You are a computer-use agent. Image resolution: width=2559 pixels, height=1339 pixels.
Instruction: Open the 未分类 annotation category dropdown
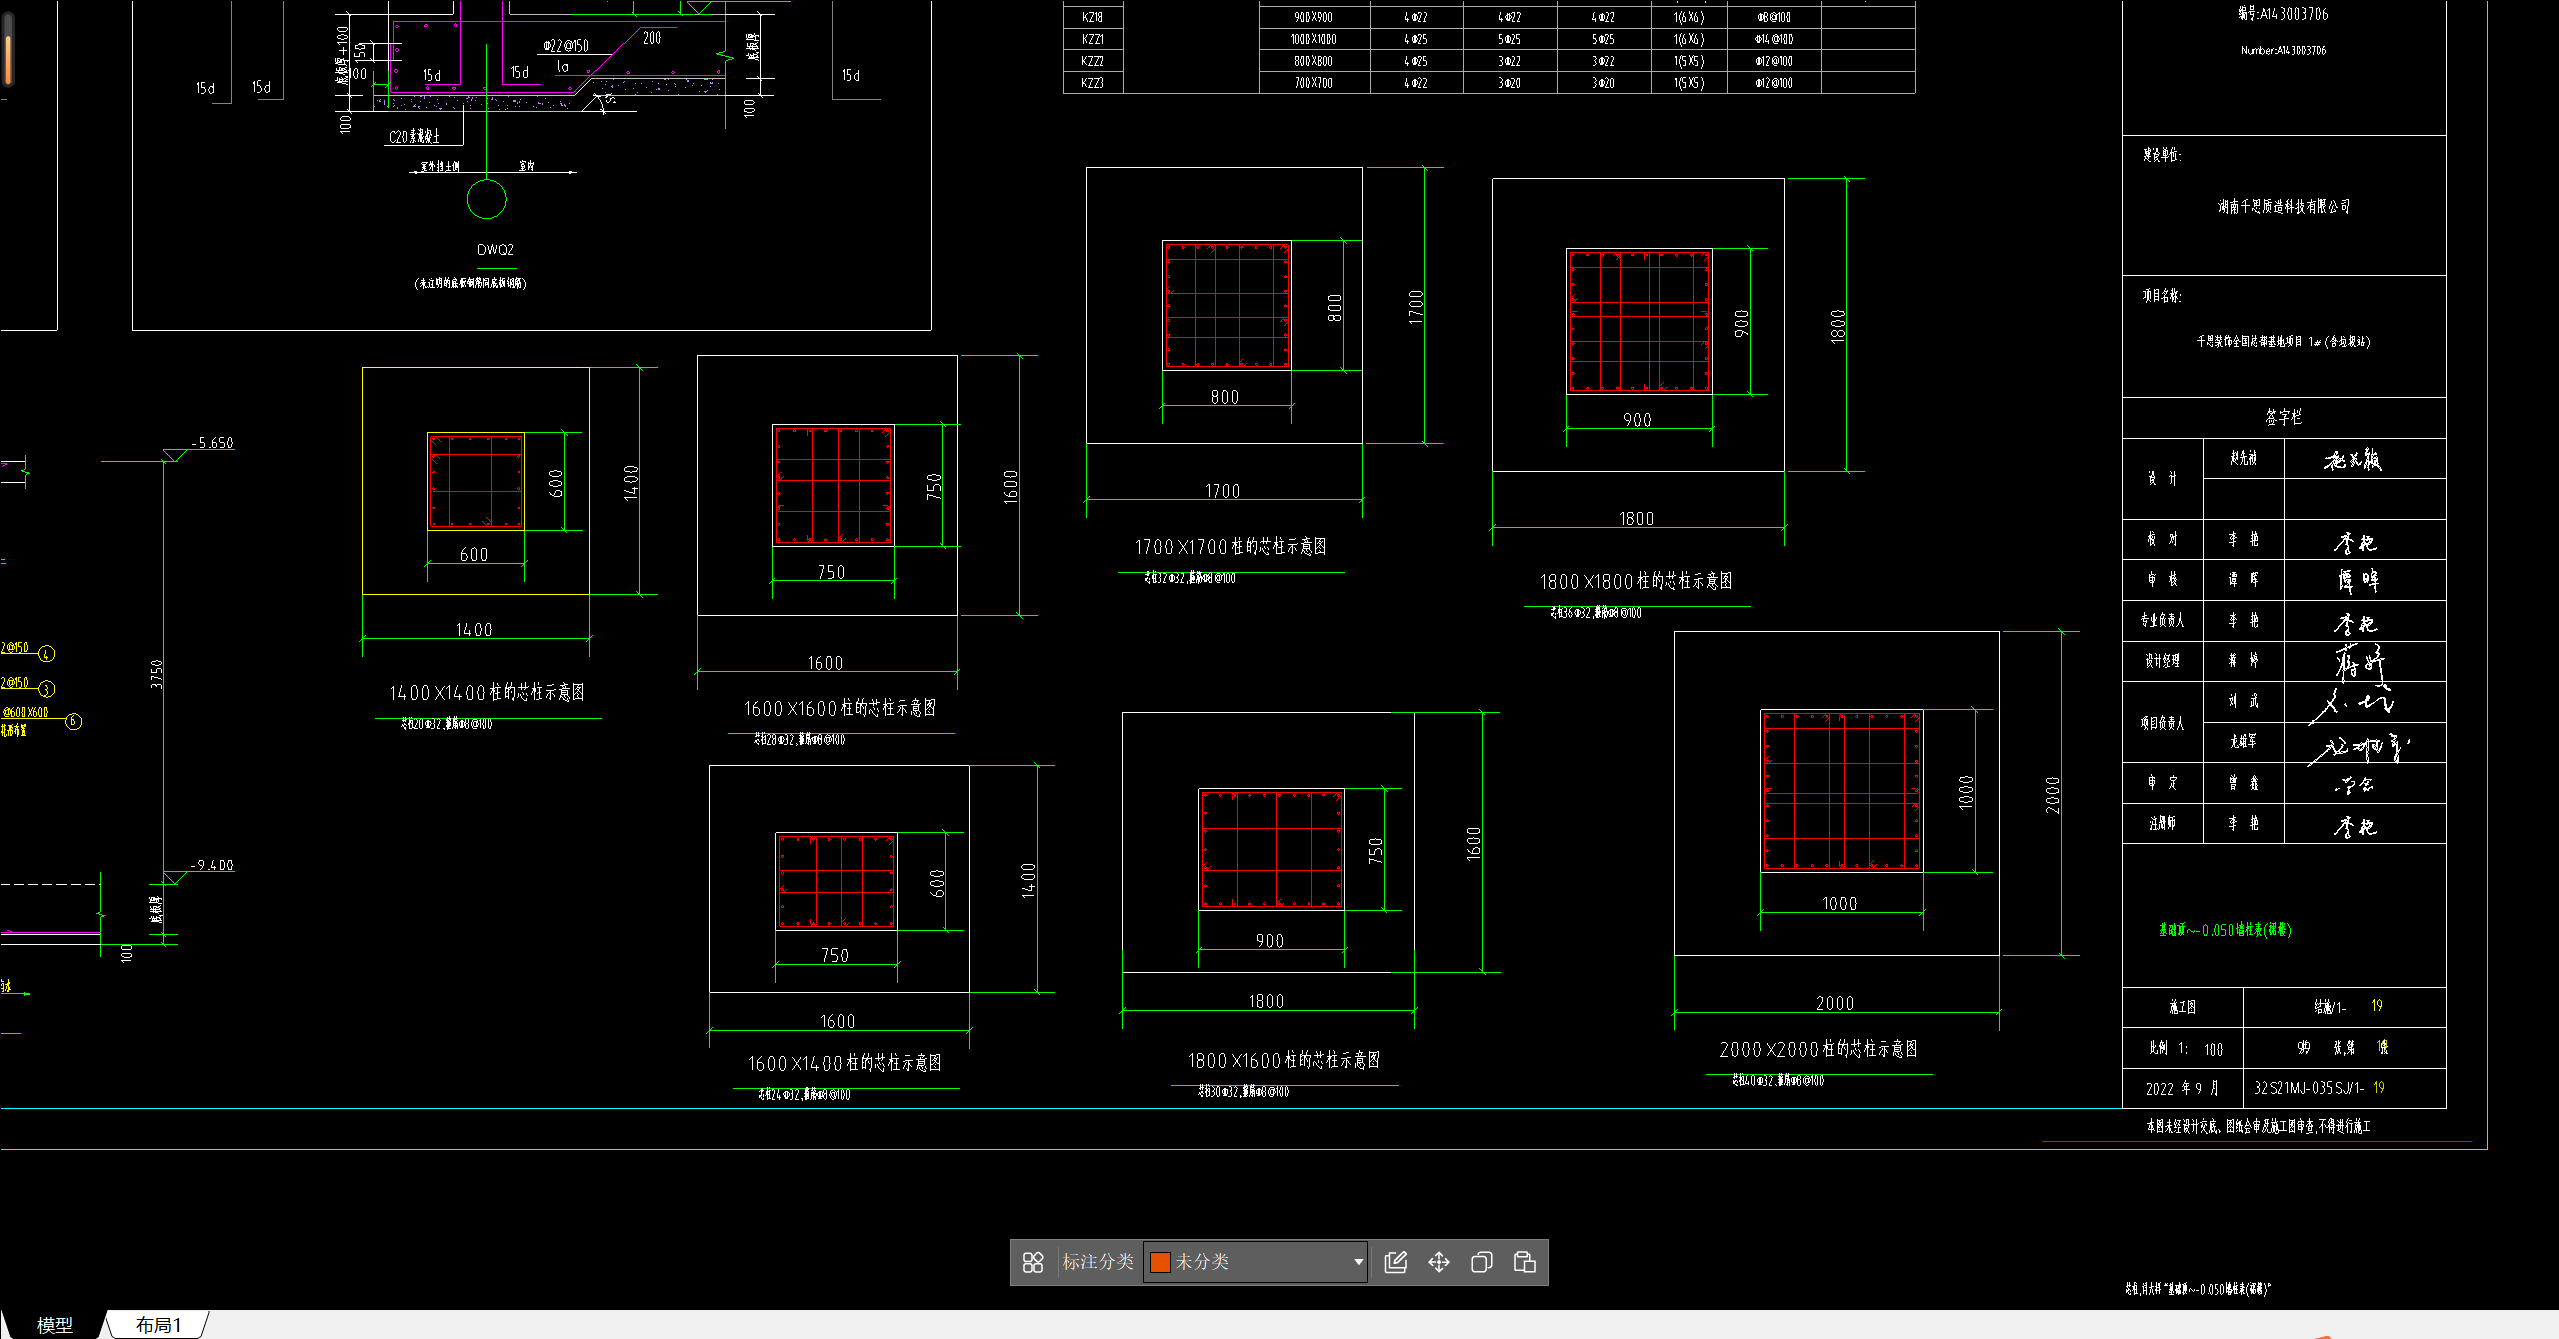1256,1262
